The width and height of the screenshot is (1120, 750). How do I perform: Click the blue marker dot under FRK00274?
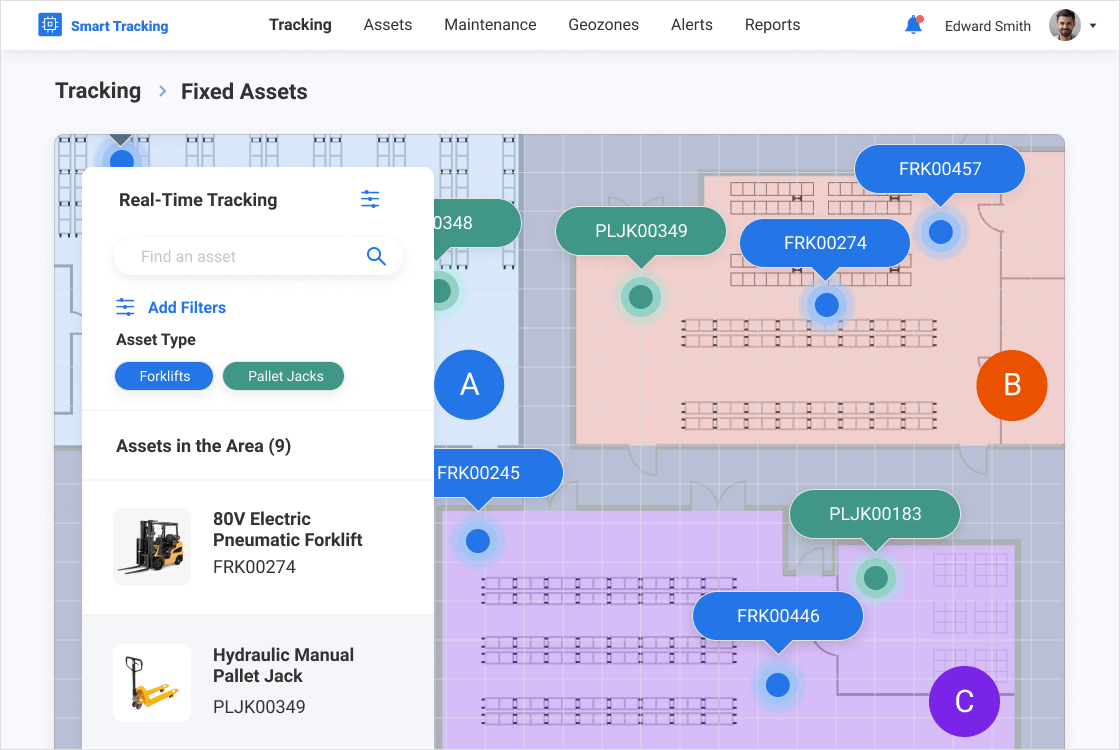click(x=826, y=305)
